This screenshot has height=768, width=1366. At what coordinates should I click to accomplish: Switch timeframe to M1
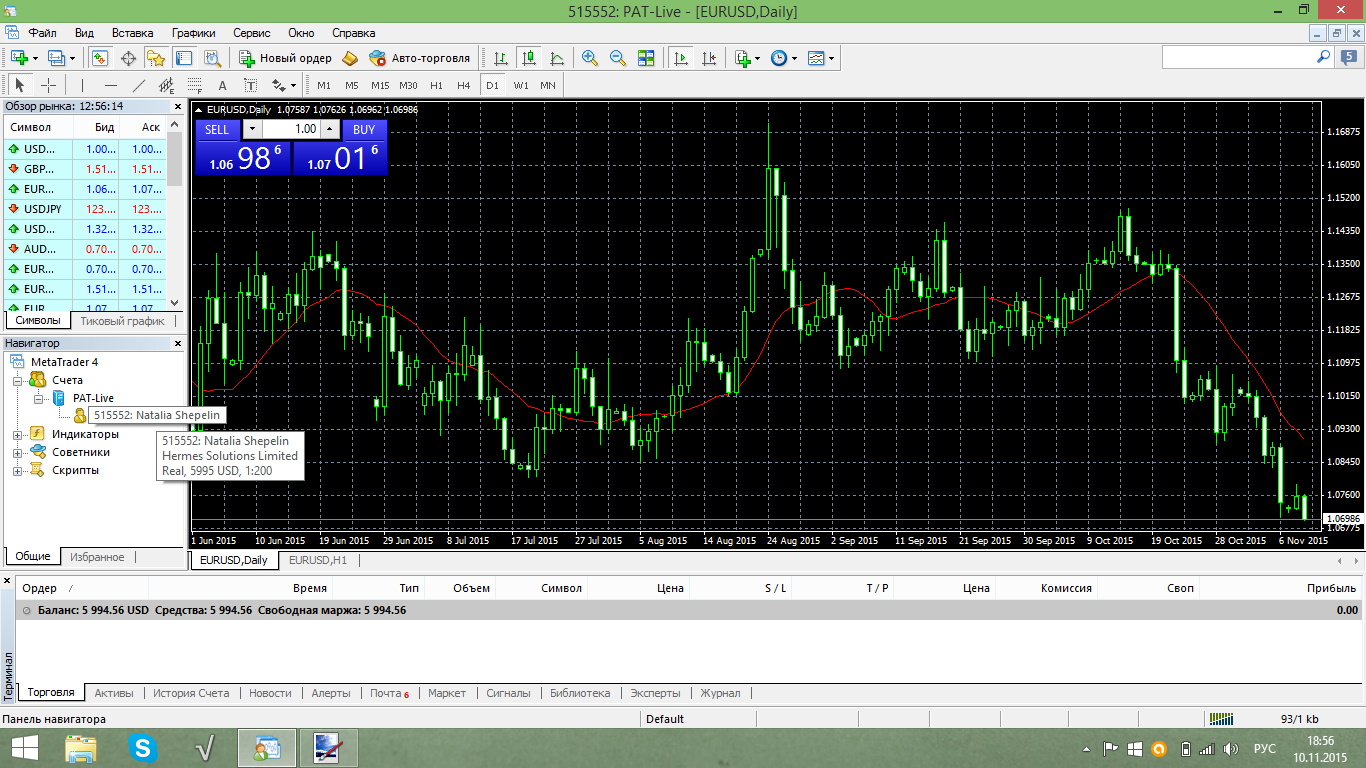(x=324, y=85)
